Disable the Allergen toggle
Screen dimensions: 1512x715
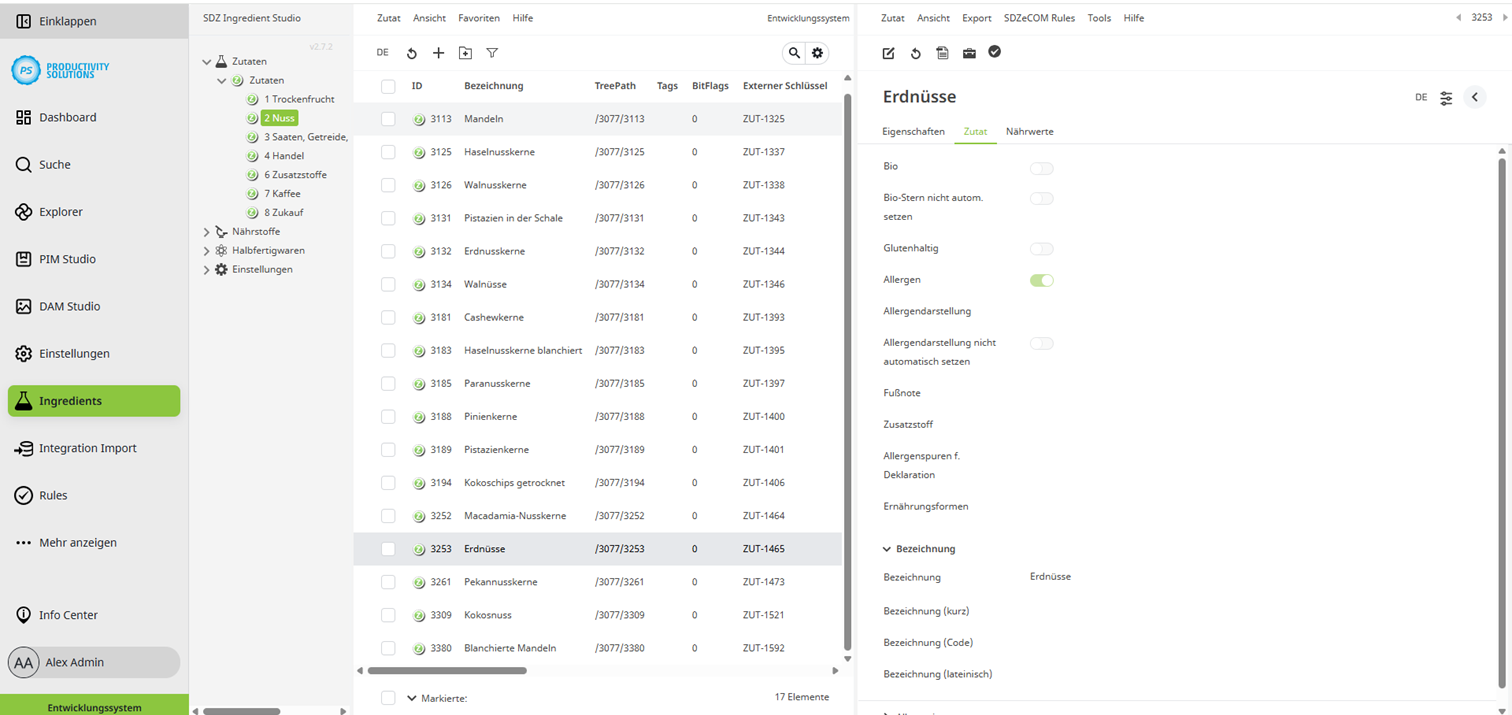pos(1041,280)
